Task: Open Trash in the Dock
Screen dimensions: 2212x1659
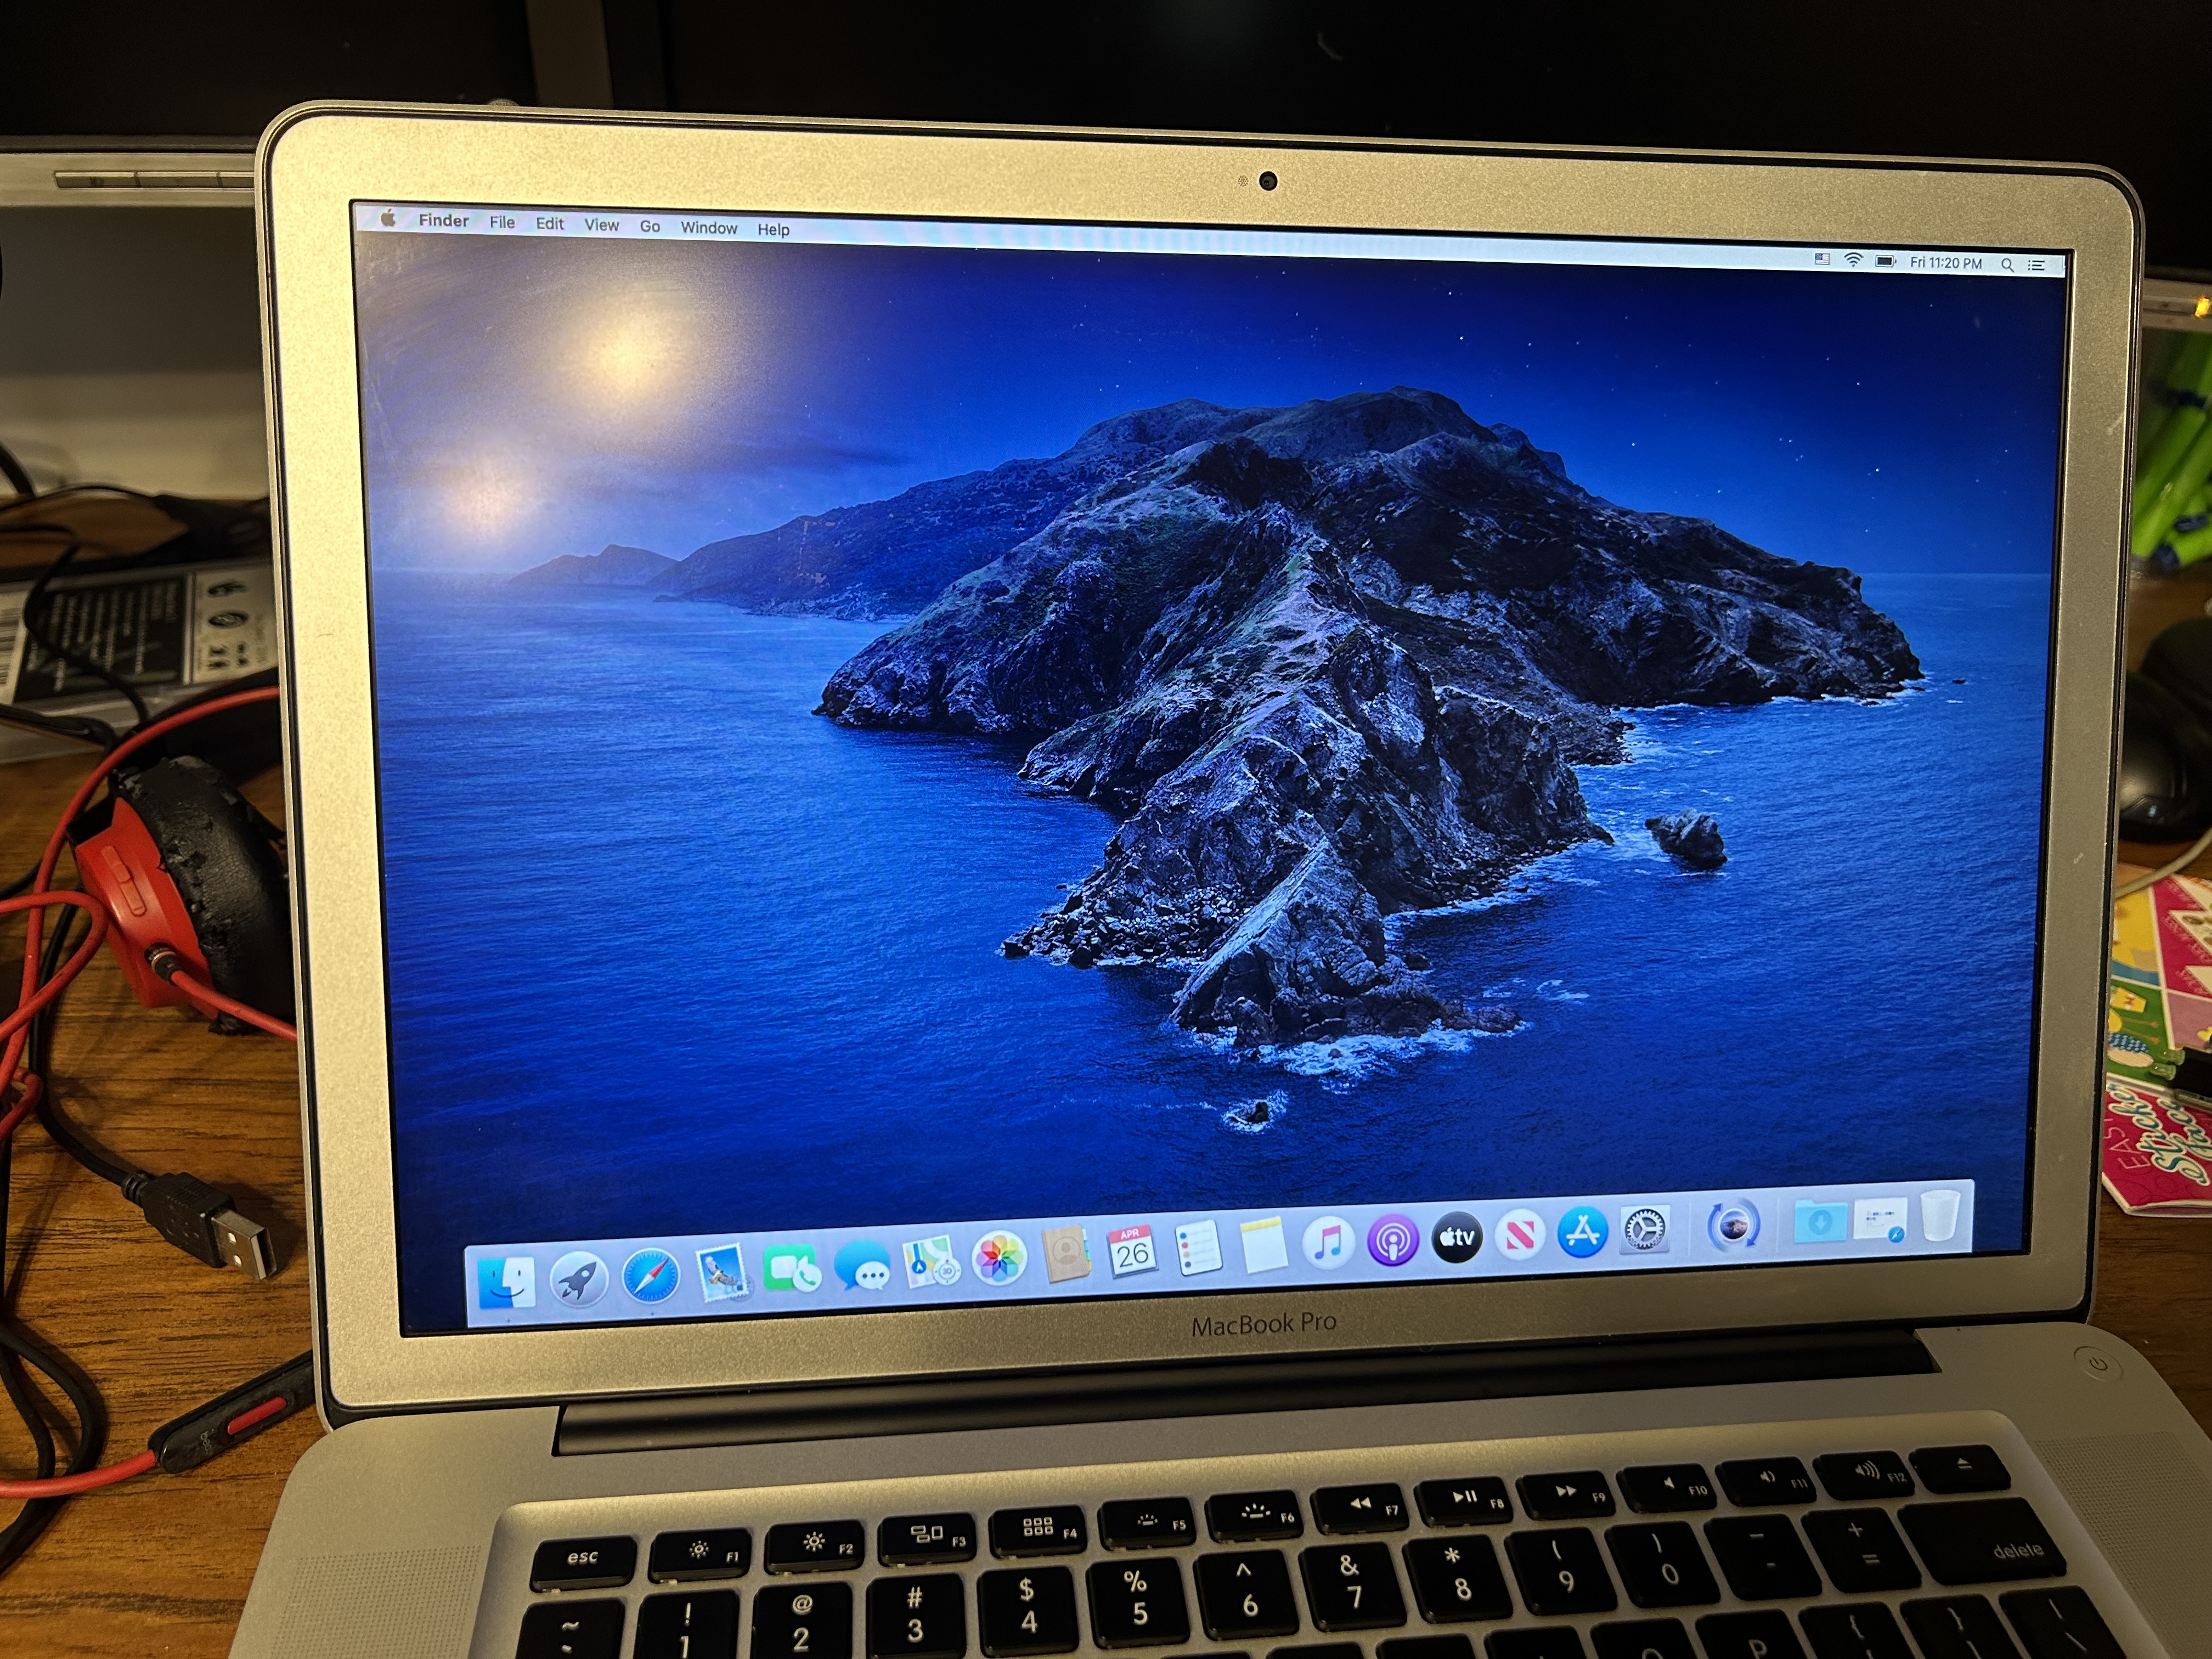Action: point(1939,1216)
